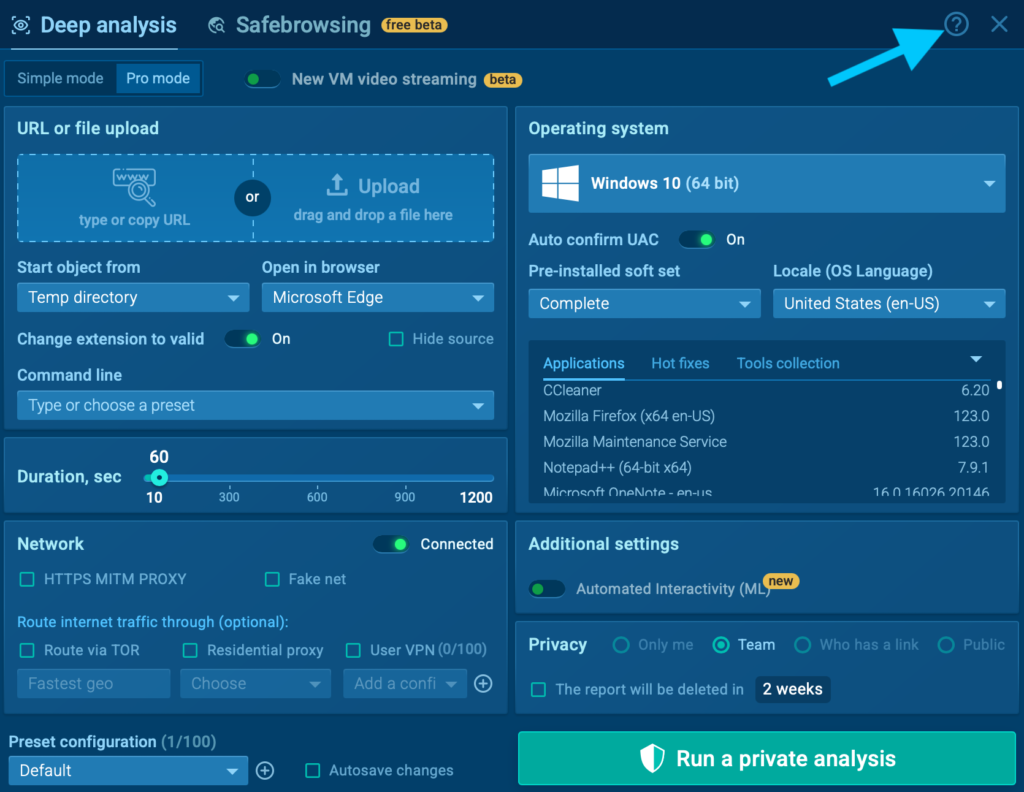Switch to Deep analysis tab

94,25
